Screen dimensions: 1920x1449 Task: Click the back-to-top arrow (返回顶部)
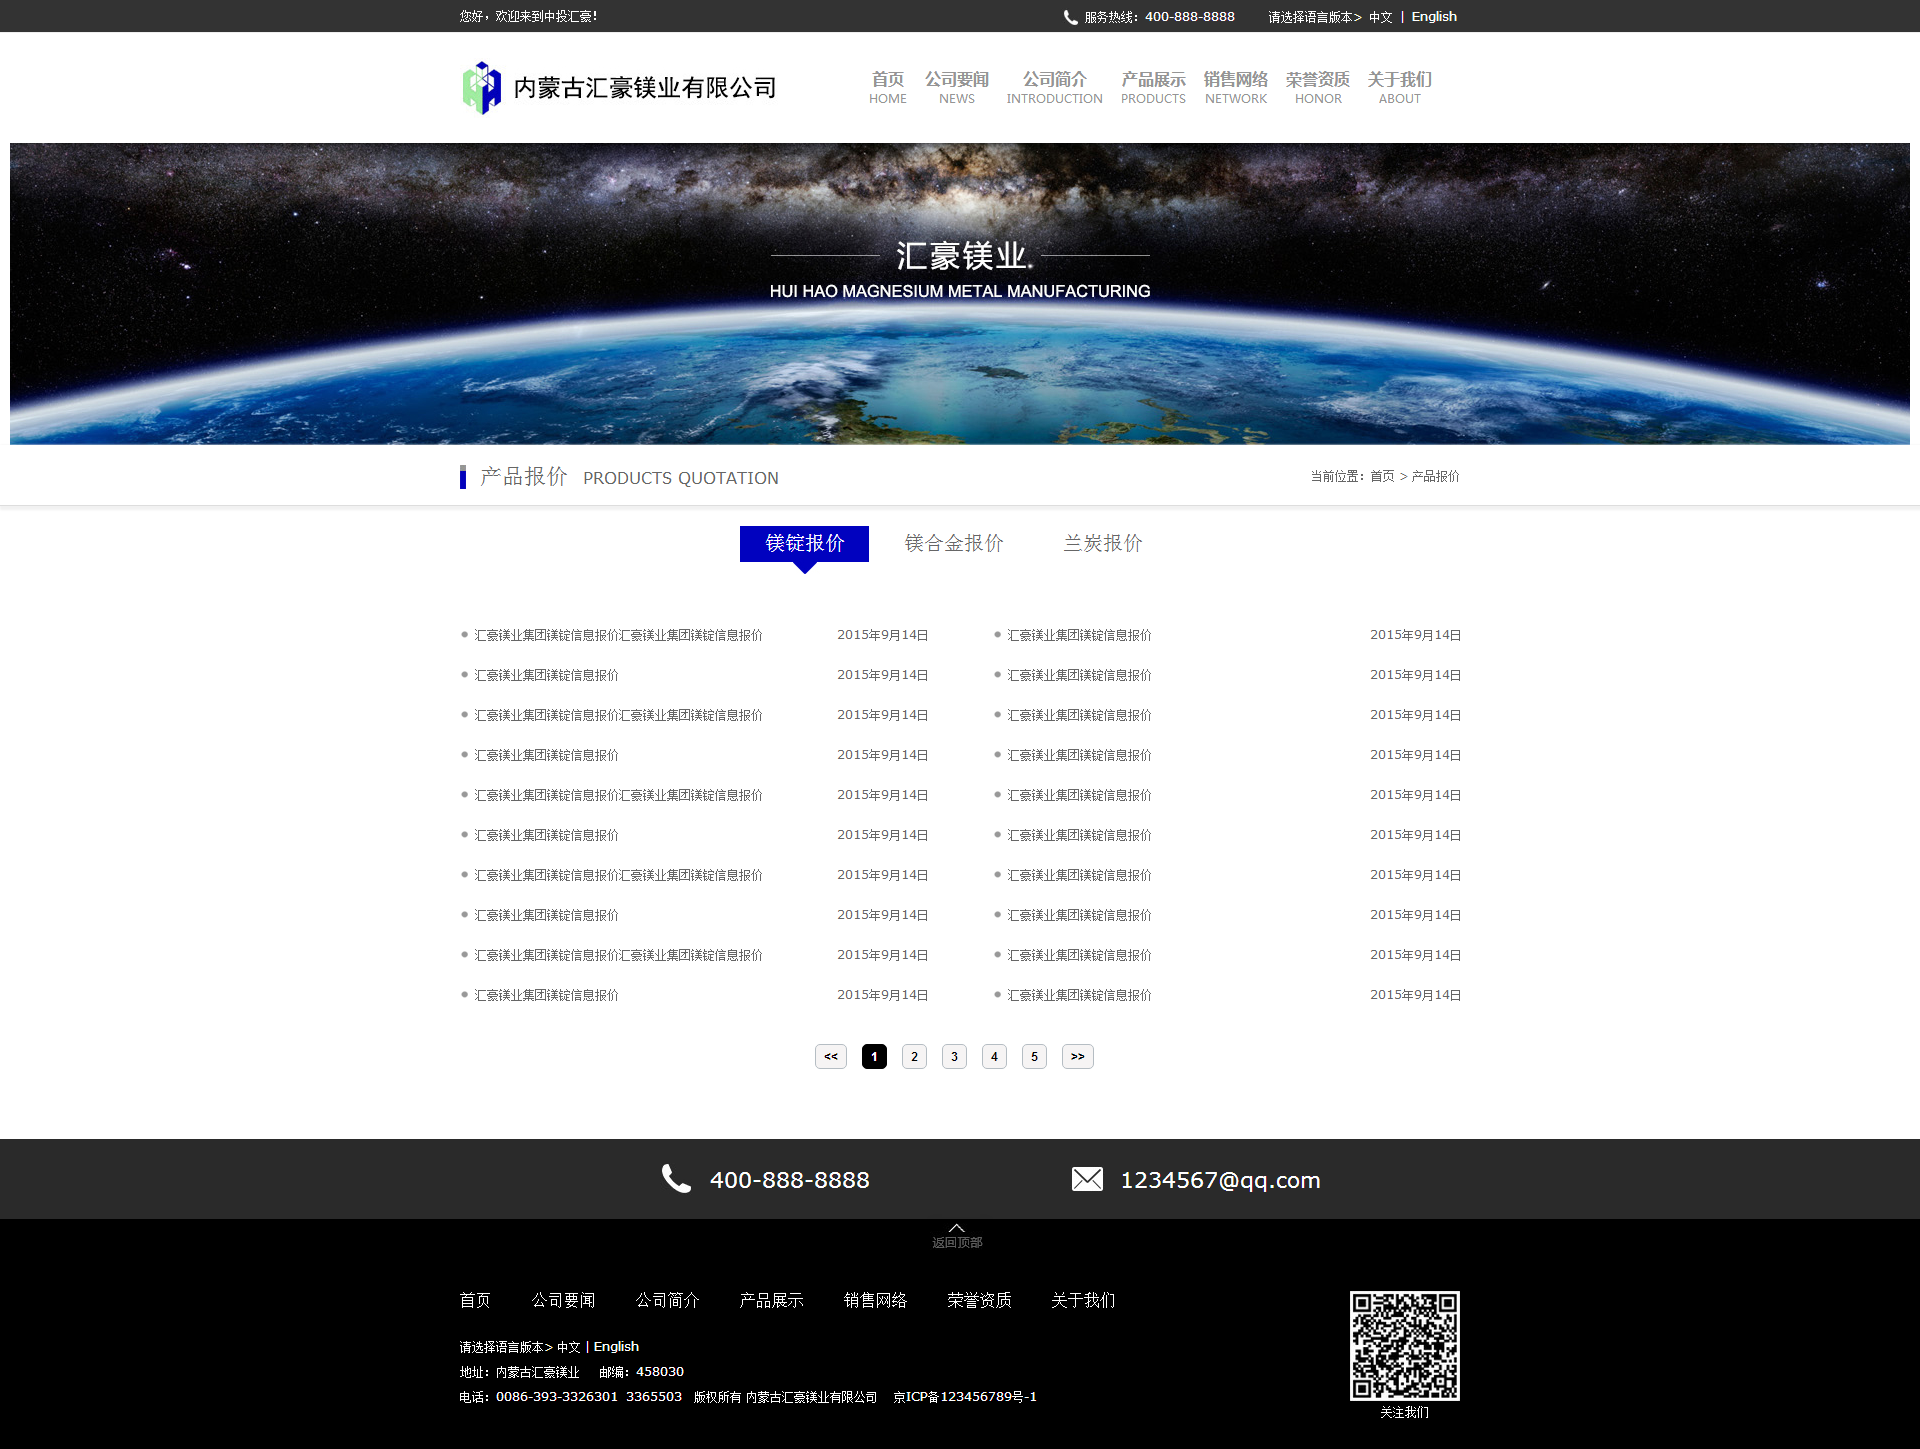pyautogui.click(x=957, y=1235)
